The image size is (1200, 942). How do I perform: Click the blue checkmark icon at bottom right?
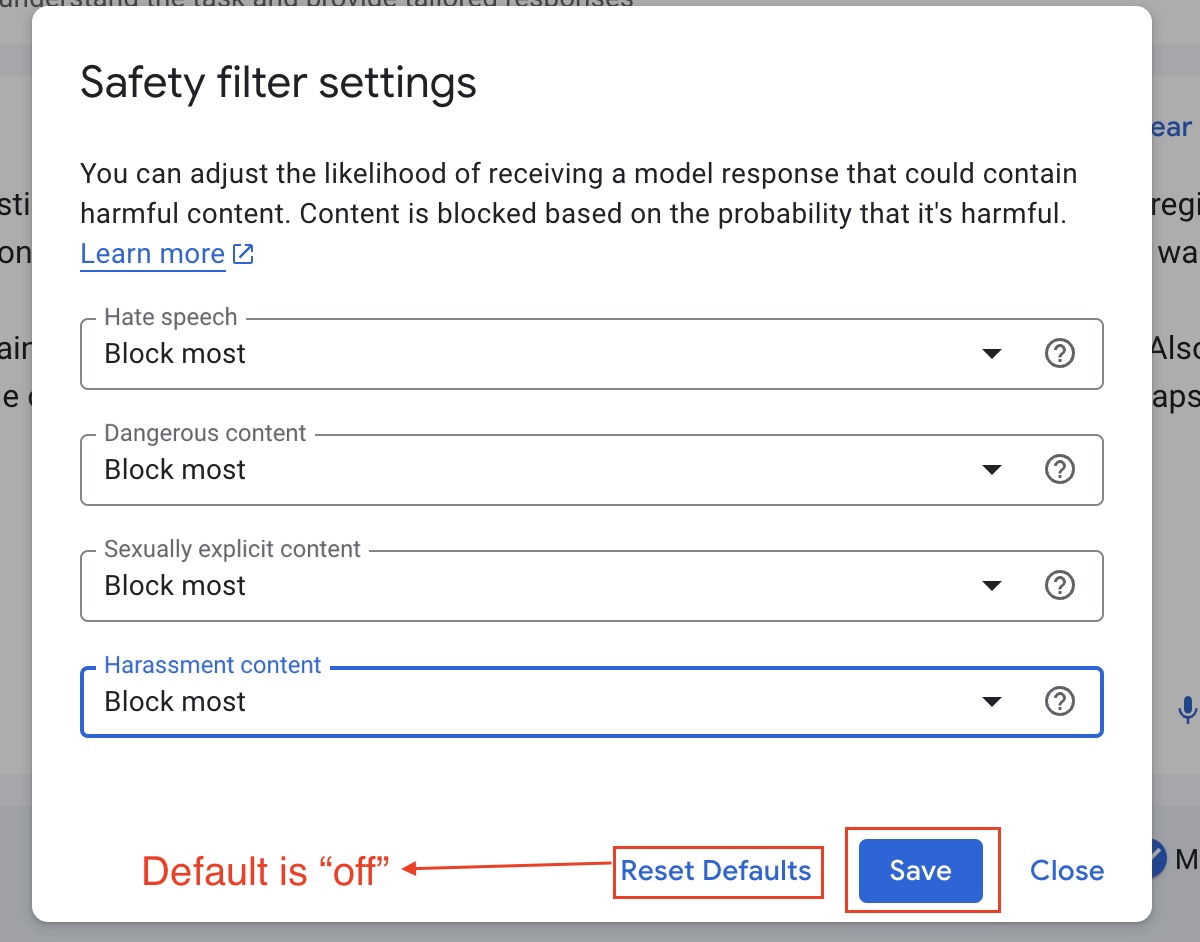1159,858
